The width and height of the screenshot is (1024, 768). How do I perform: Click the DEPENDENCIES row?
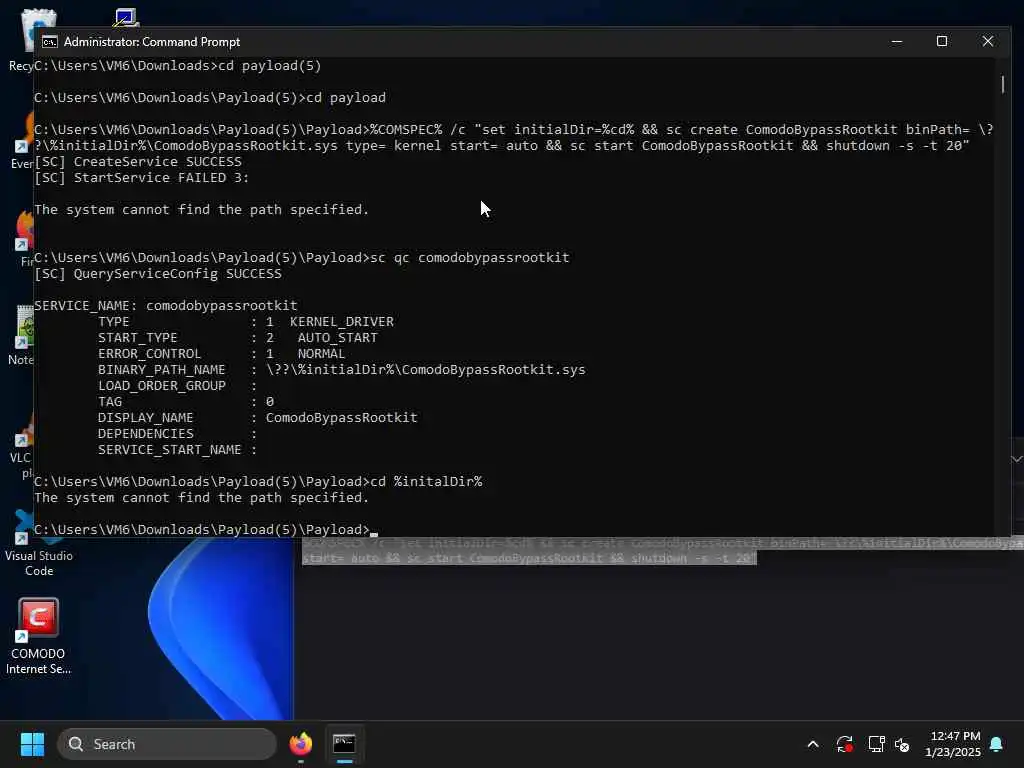178,434
